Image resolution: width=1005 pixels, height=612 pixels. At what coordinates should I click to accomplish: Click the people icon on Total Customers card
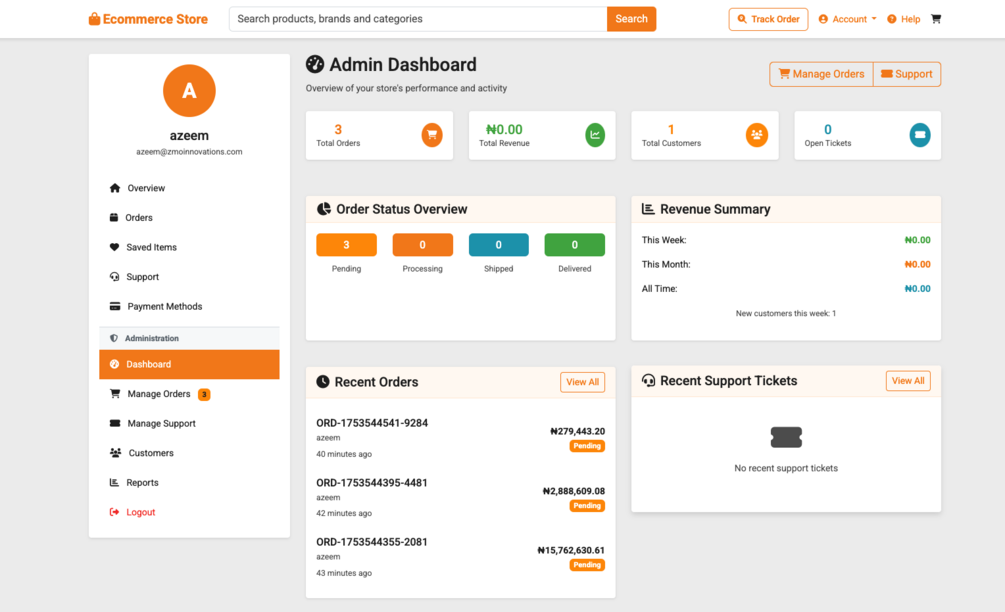tap(757, 135)
